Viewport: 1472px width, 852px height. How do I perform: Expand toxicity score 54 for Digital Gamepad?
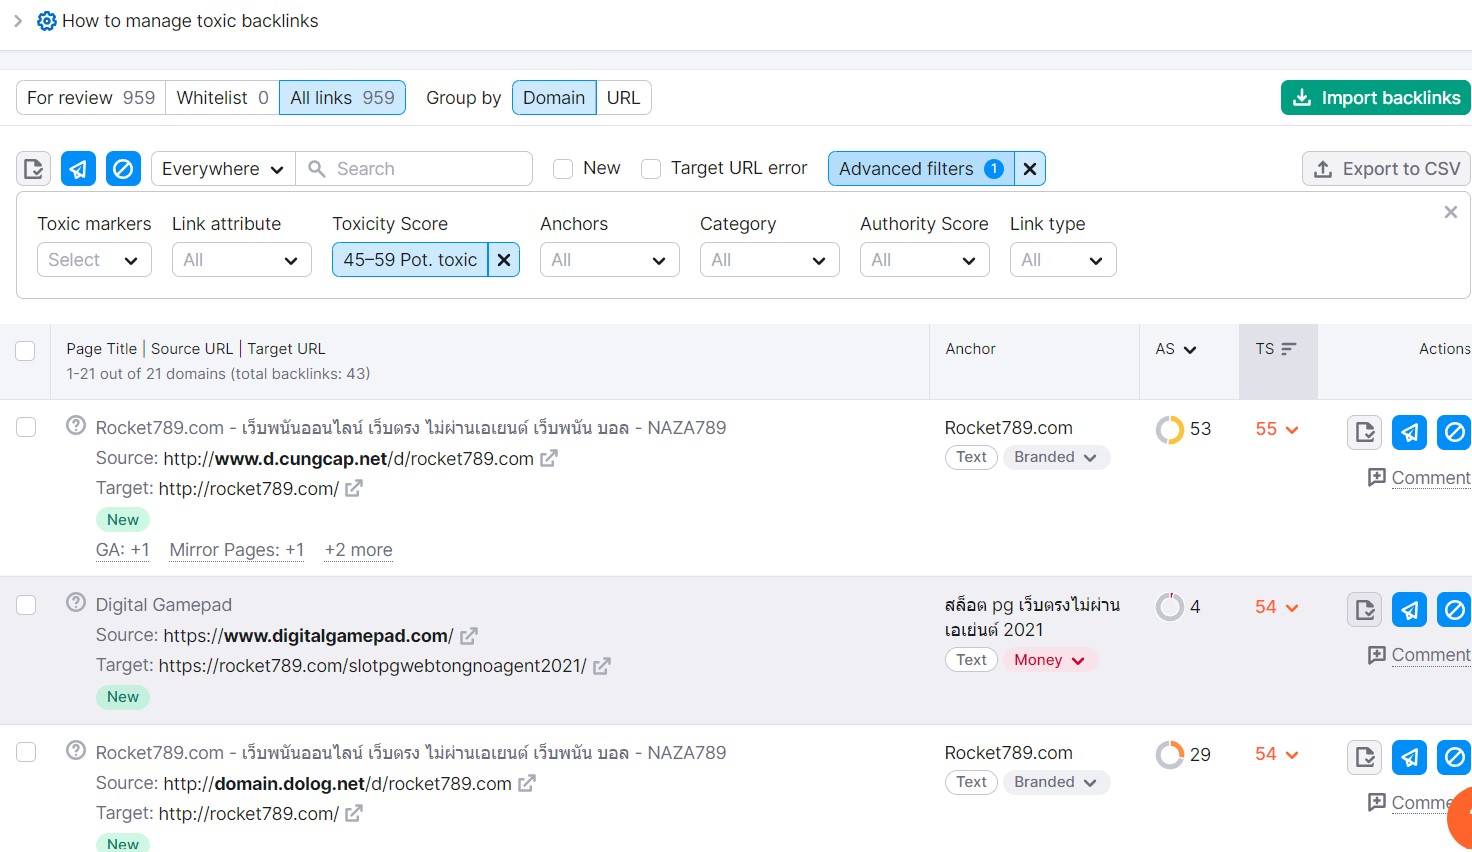pos(1277,607)
